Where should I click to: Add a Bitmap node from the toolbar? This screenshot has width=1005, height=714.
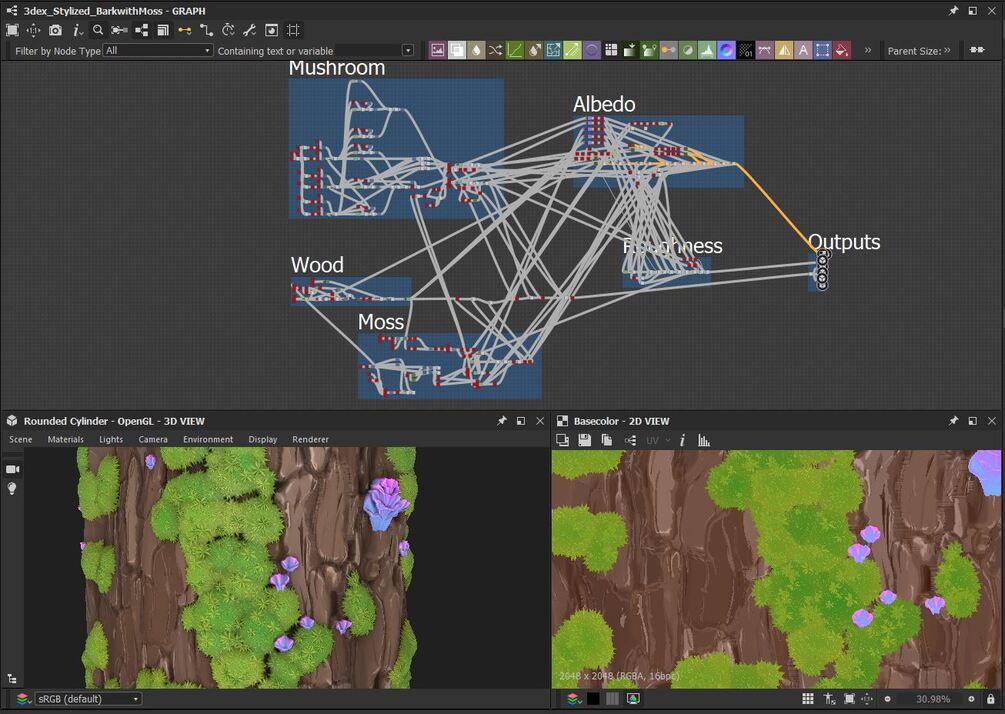[x=438, y=50]
